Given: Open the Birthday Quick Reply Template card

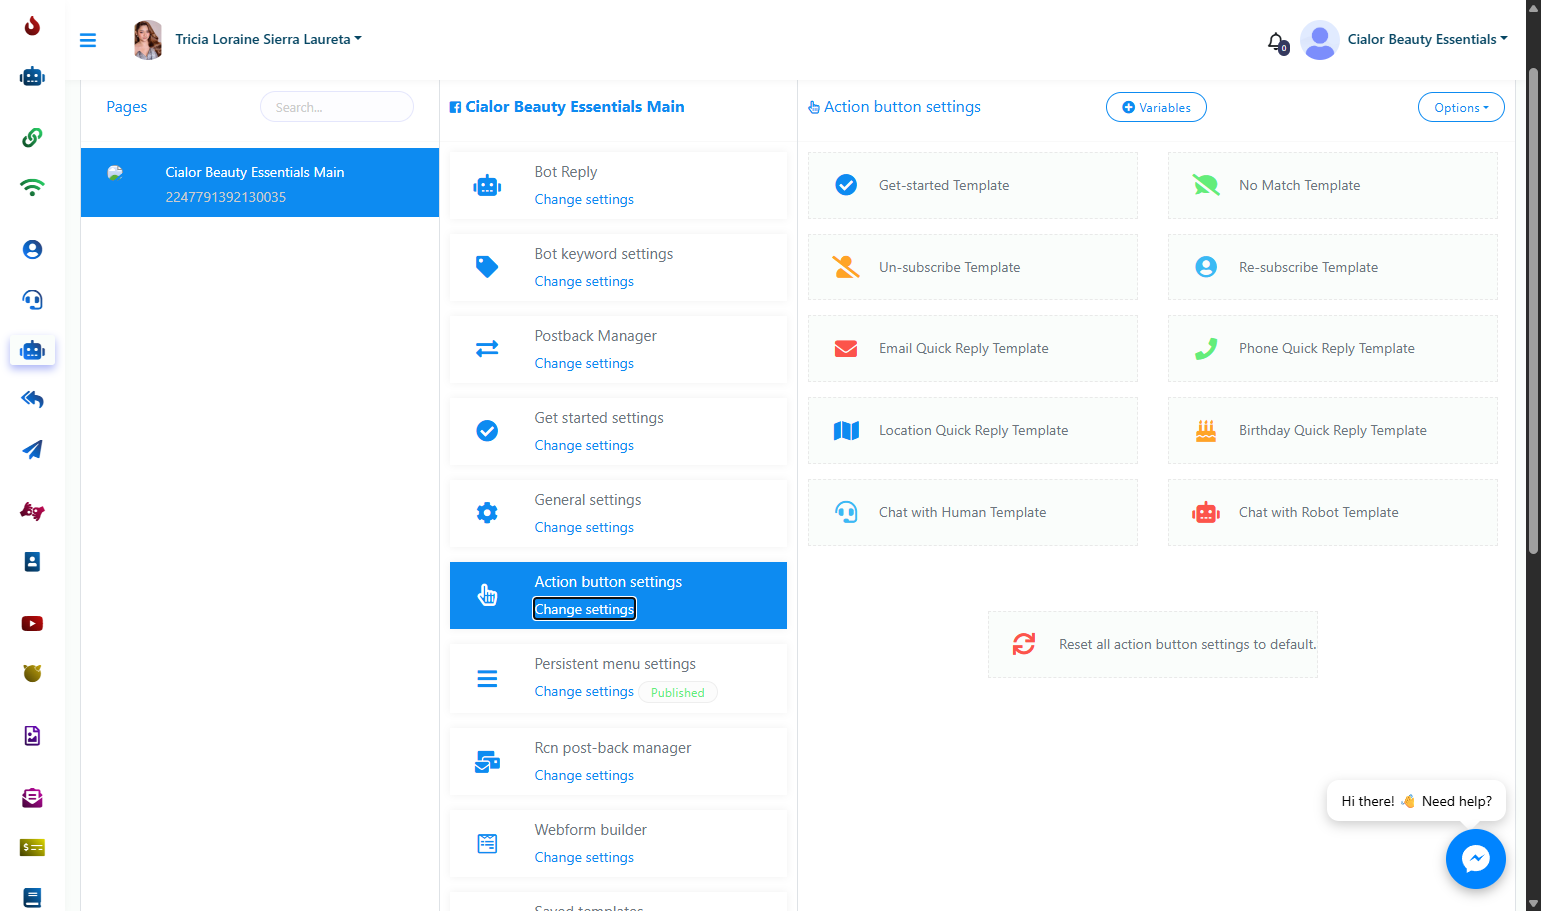Looking at the screenshot, I should (x=1333, y=430).
